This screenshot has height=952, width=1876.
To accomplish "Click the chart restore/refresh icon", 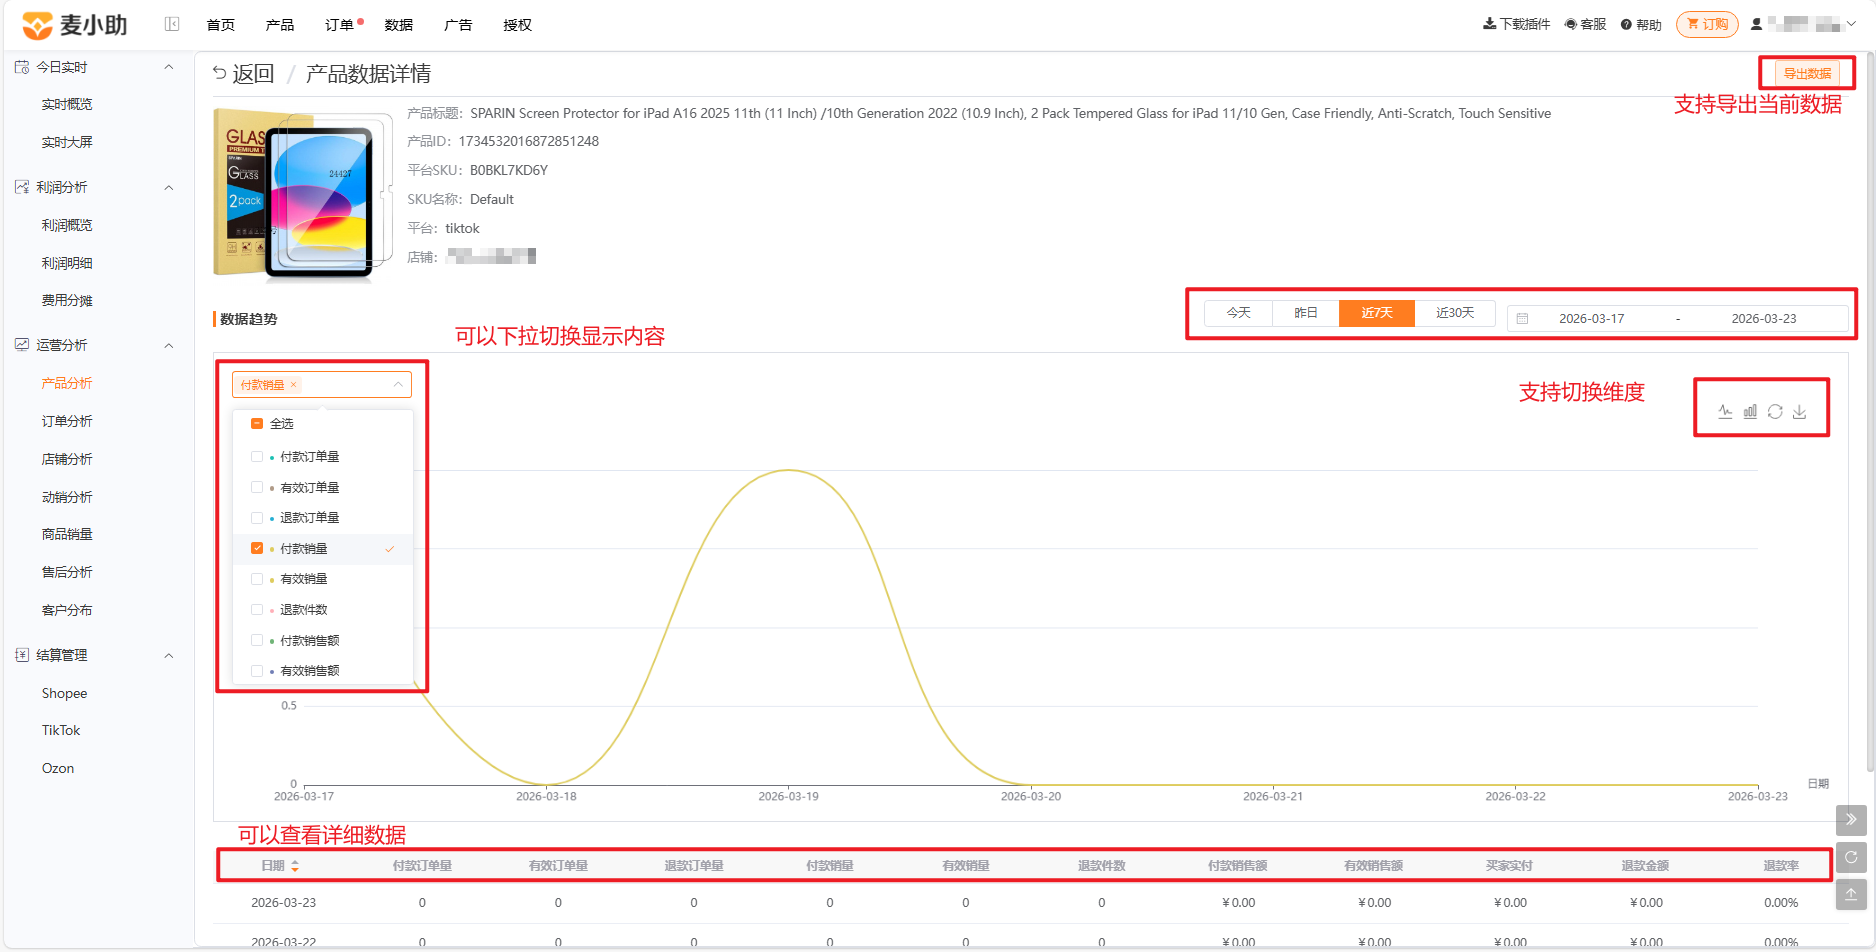I will pos(1775,412).
